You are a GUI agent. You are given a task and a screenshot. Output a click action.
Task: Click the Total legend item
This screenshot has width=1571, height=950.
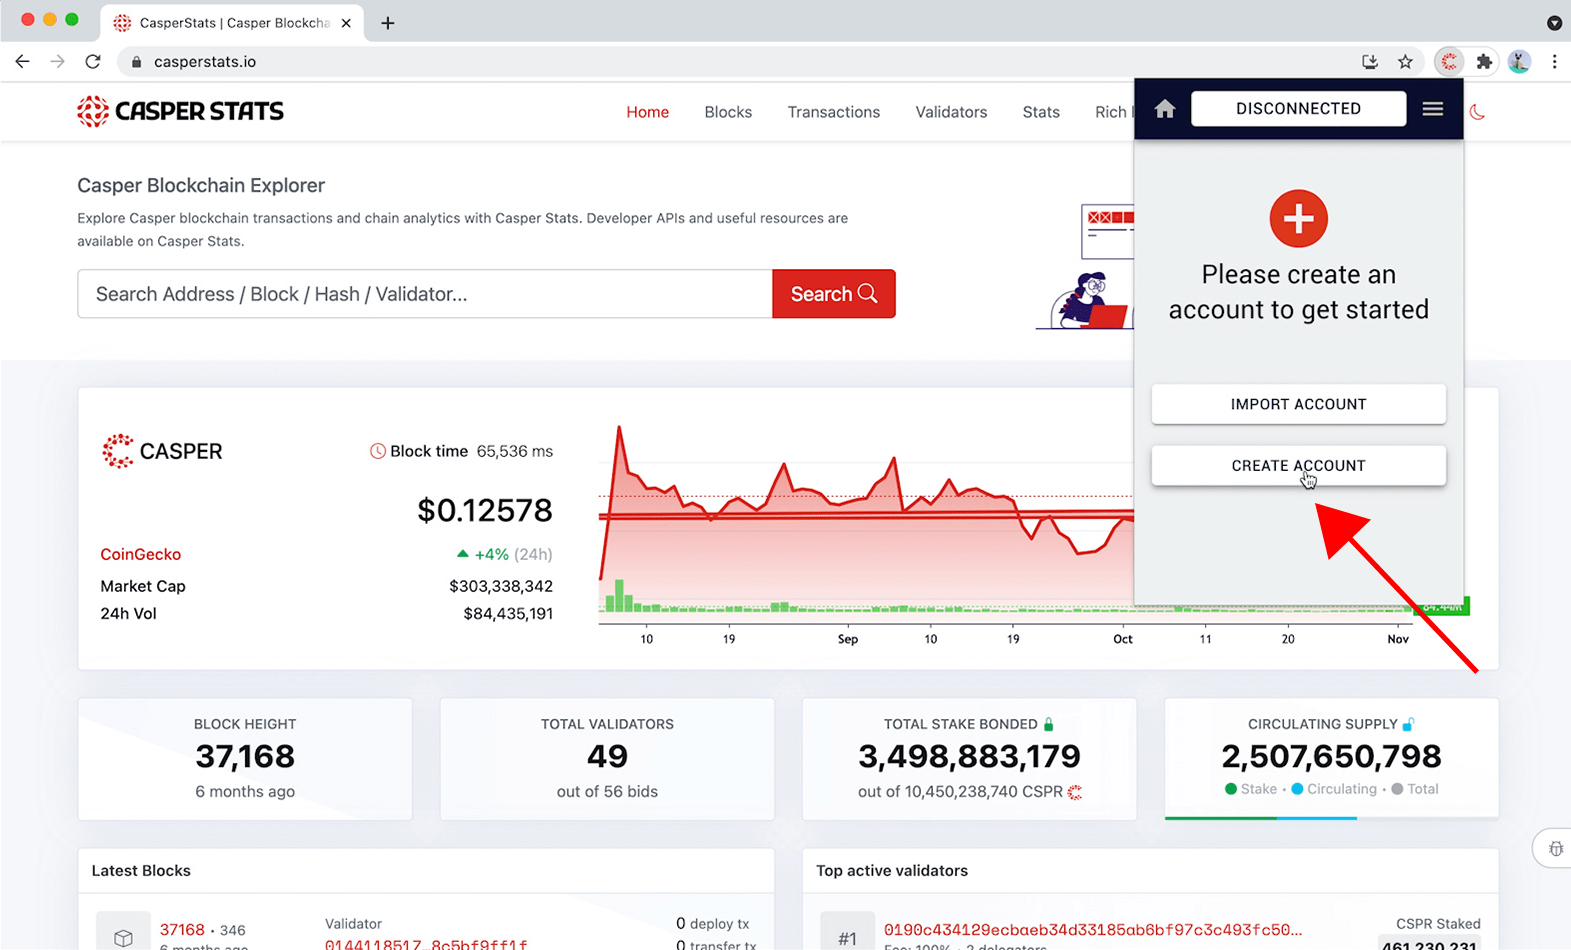tap(1415, 789)
